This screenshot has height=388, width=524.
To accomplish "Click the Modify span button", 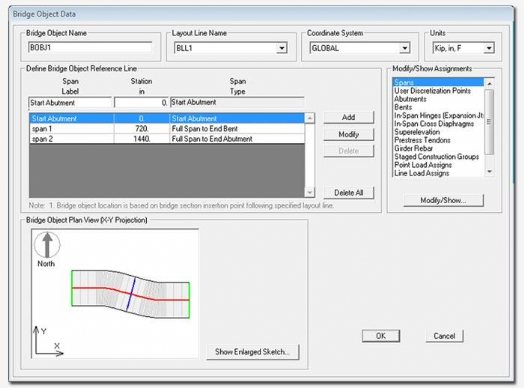I will tap(349, 134).
